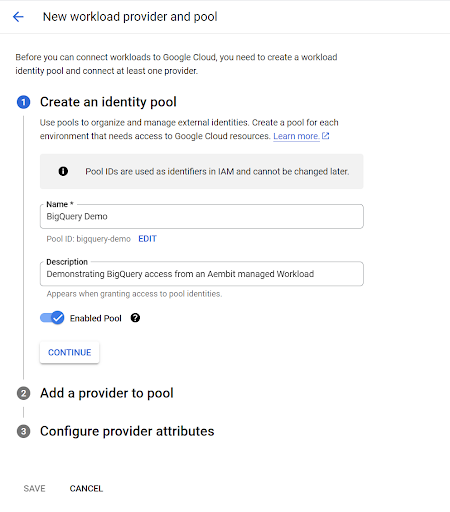Expand the Configure provider attributes step
The width and height of the screenshot is (450, 512).
pos(127,431)
